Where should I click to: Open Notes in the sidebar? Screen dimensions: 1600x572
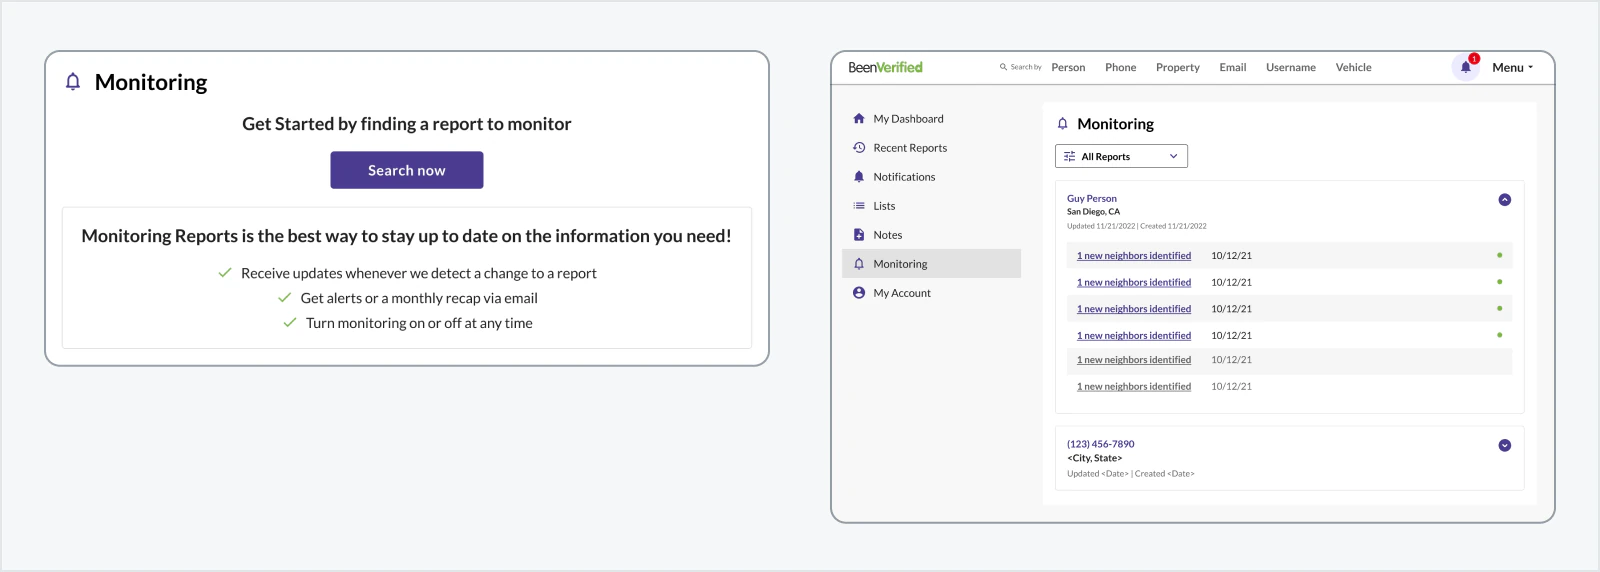(887, 234)
